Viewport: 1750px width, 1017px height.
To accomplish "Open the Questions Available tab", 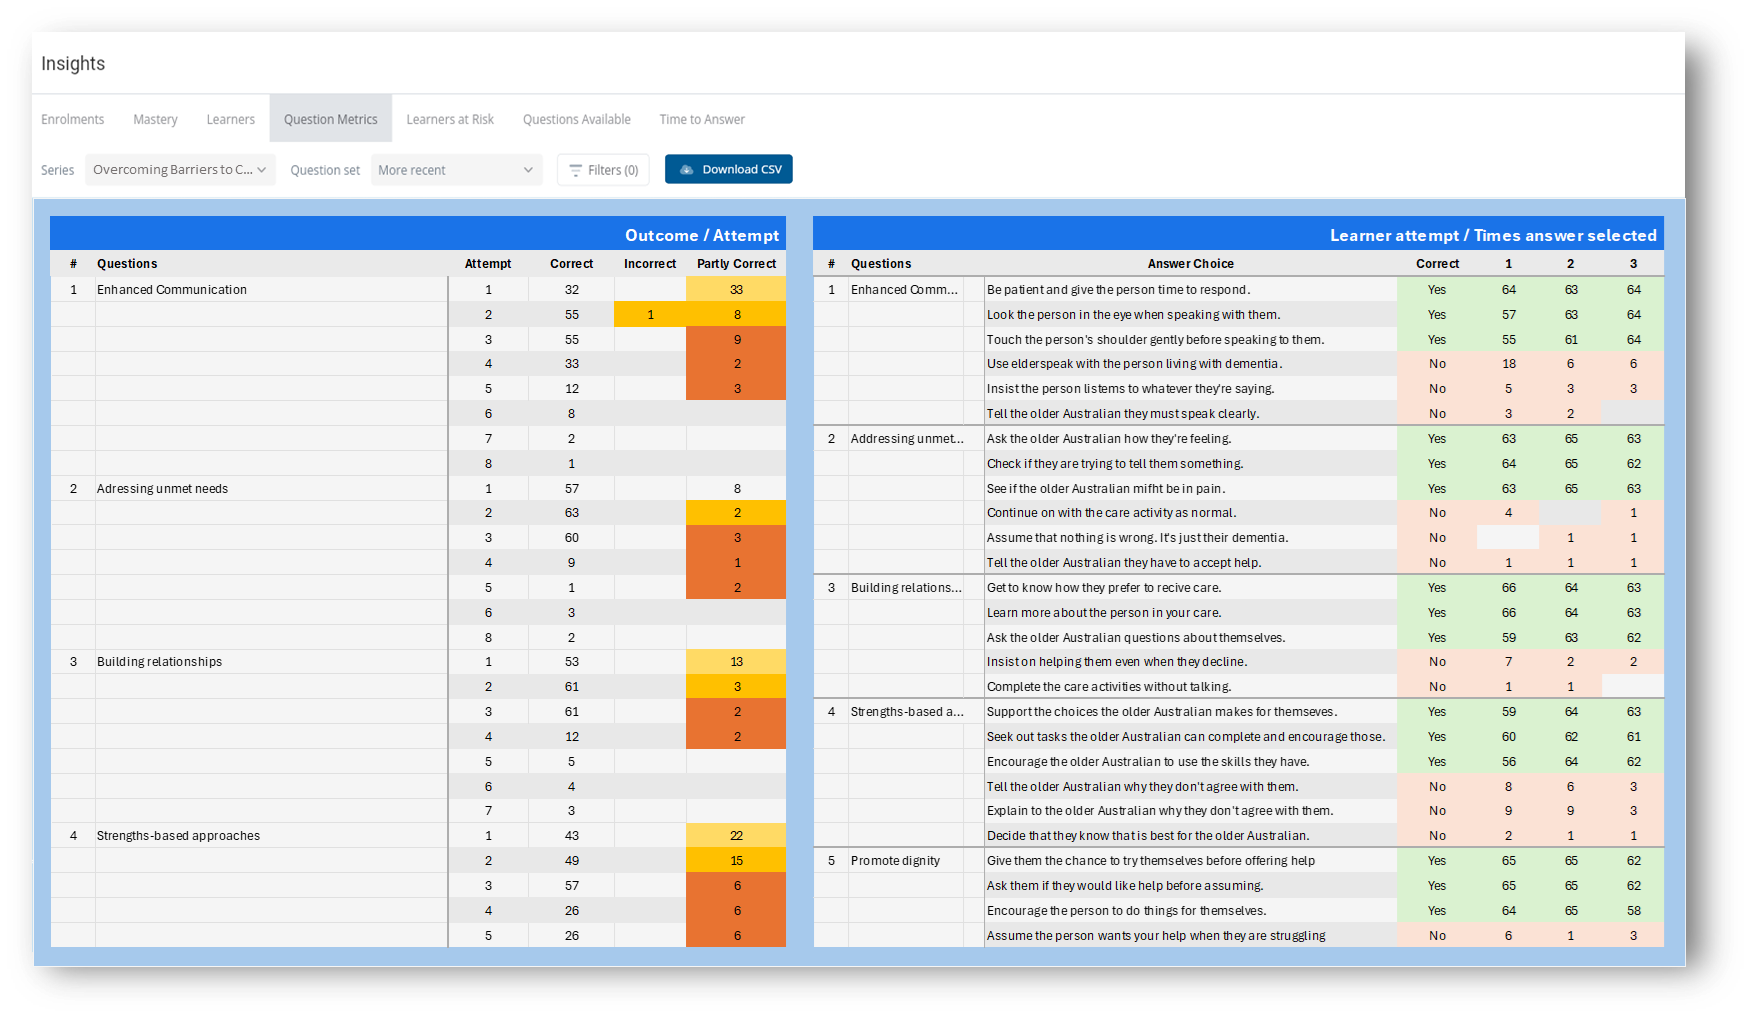I will (576, 120).
